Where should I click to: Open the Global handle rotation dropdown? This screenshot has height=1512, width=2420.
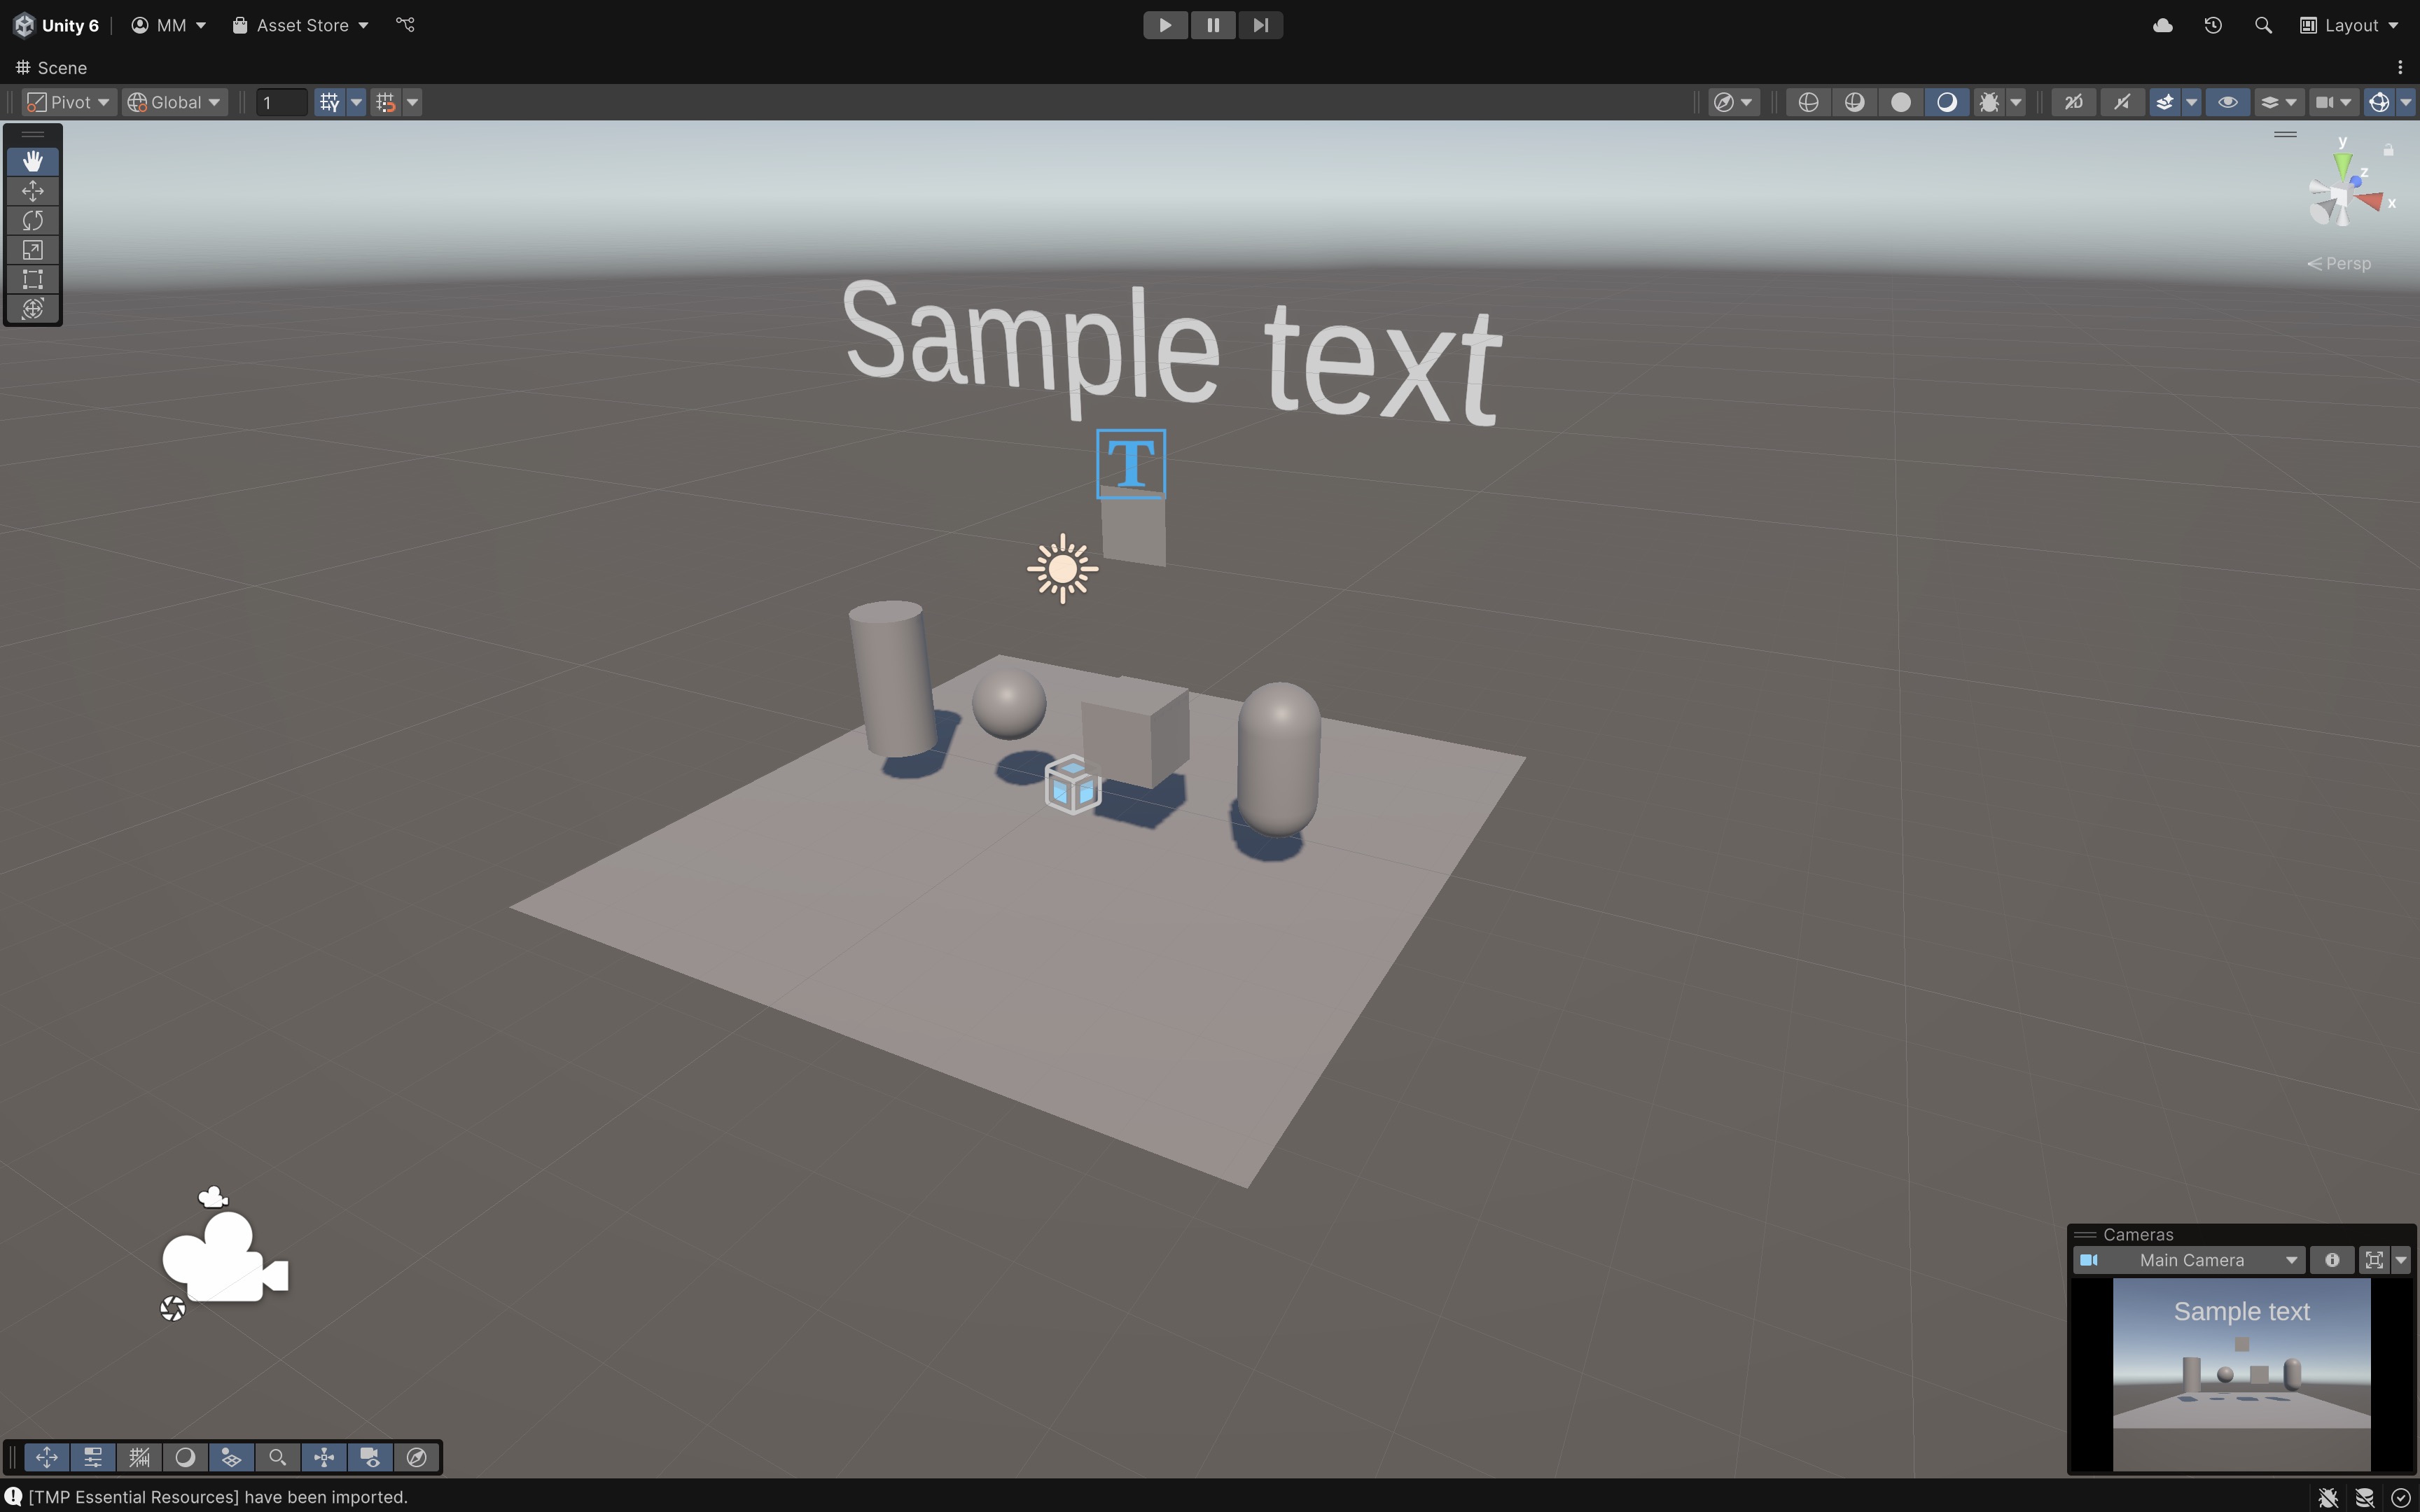tap(174, 102)
